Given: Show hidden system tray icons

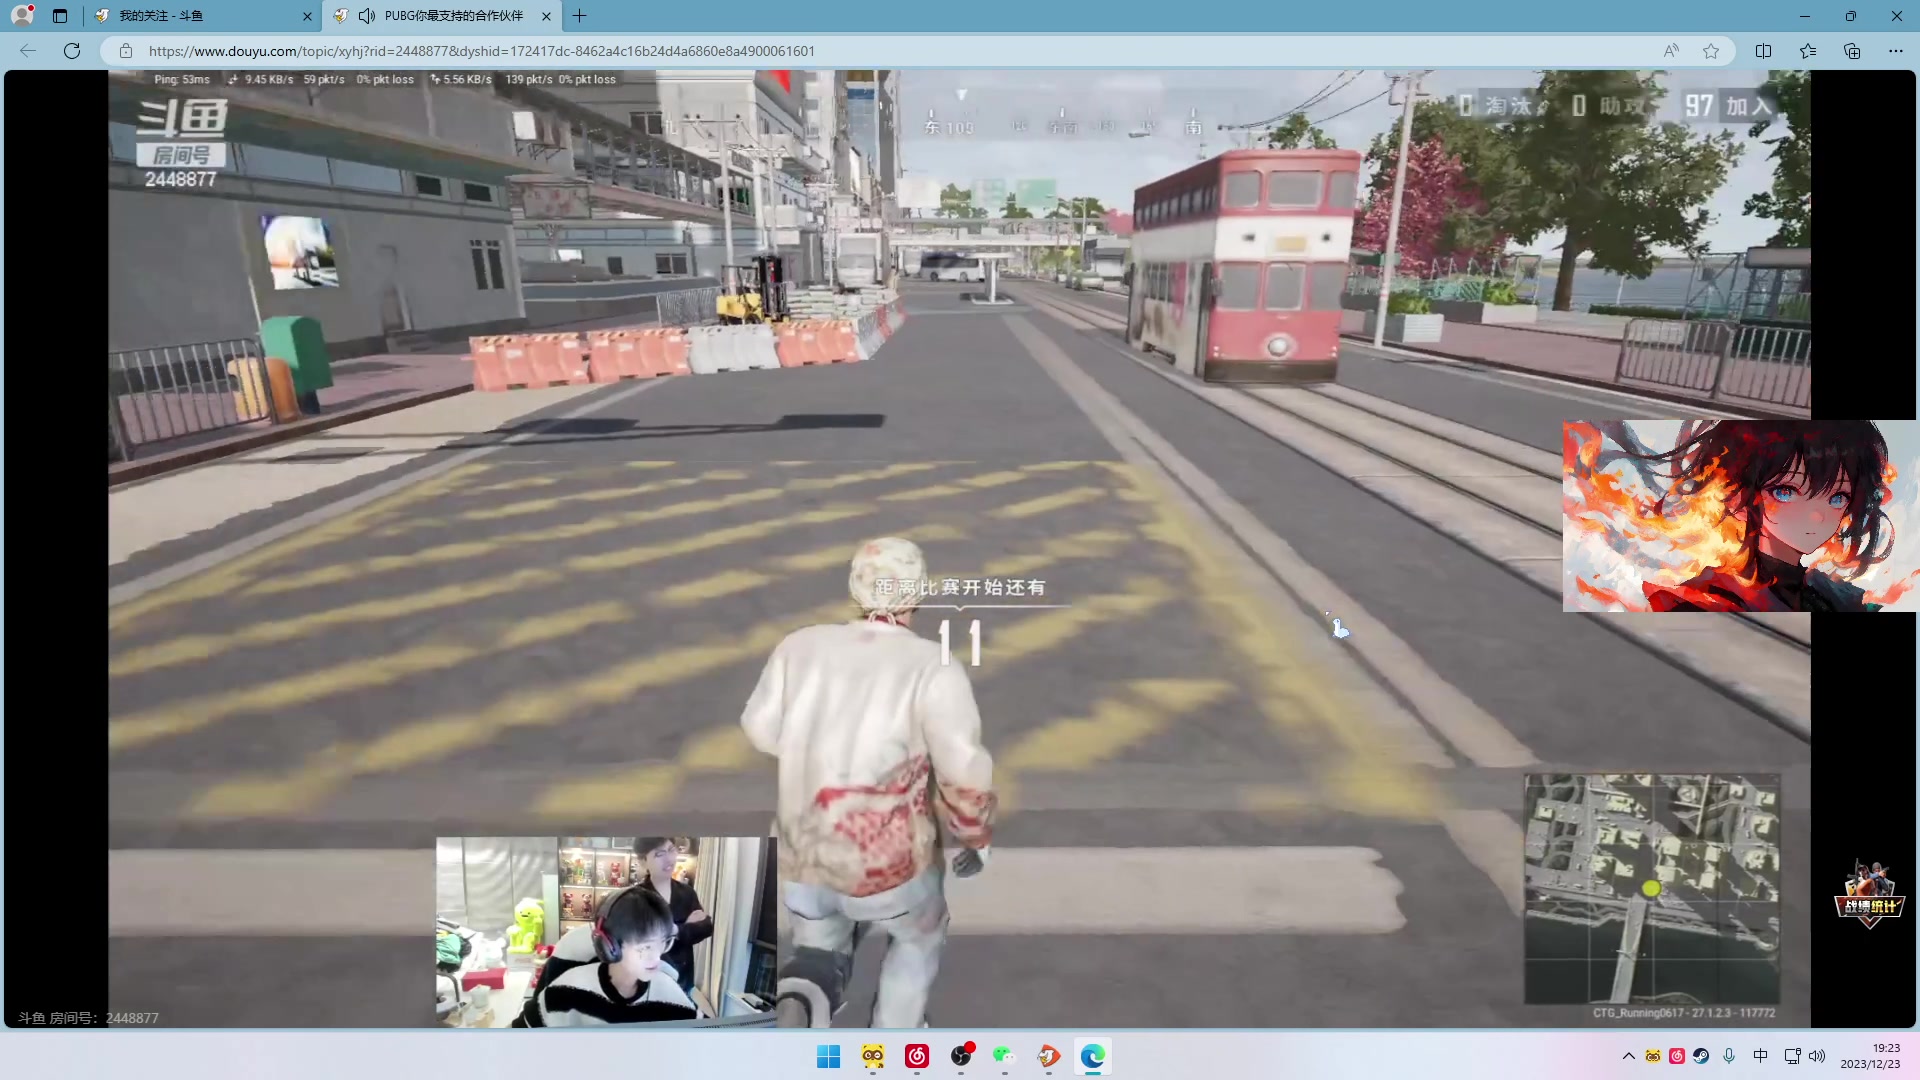Looking at the screenshot, I should 1629,1056.
